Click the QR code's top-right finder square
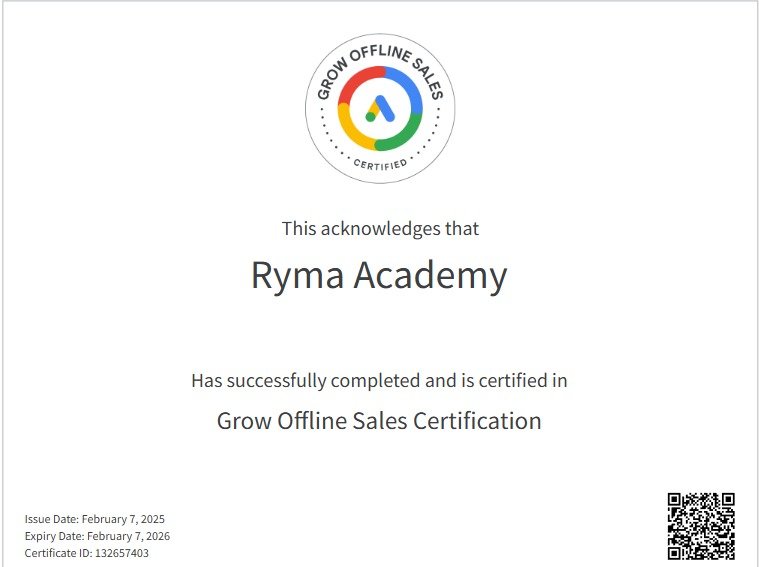759x567 pixels. (x=726, y=501)
